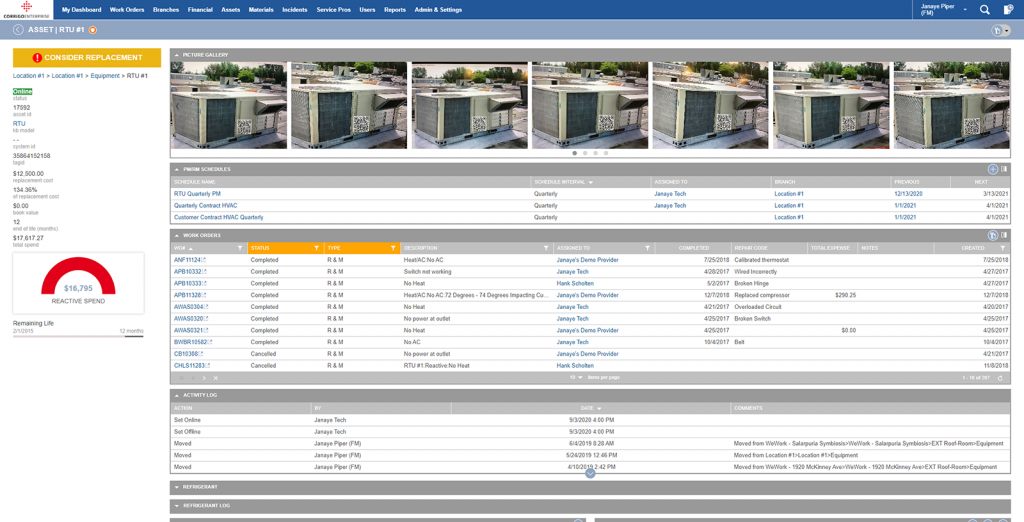Click the back arrow beside ASSET title
Screen dimensions: 1024x522
(x=18, y=30)
